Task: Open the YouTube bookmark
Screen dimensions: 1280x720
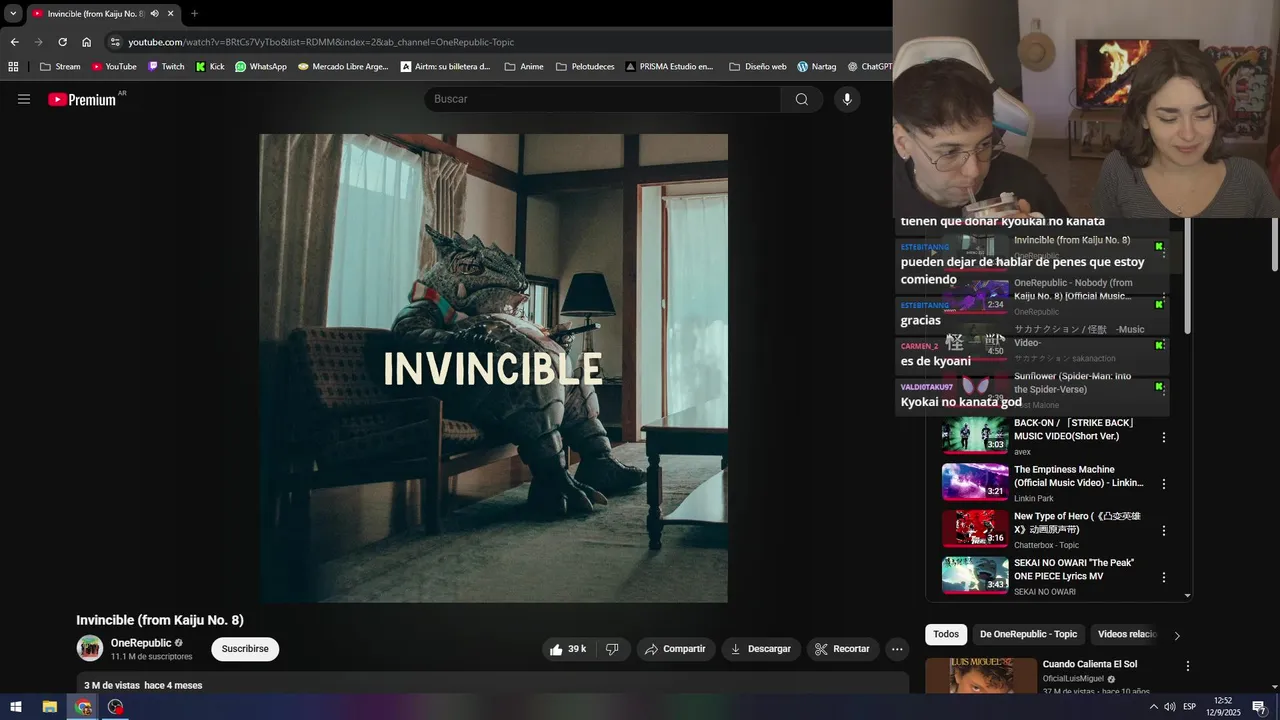Action: pos(114,67)
